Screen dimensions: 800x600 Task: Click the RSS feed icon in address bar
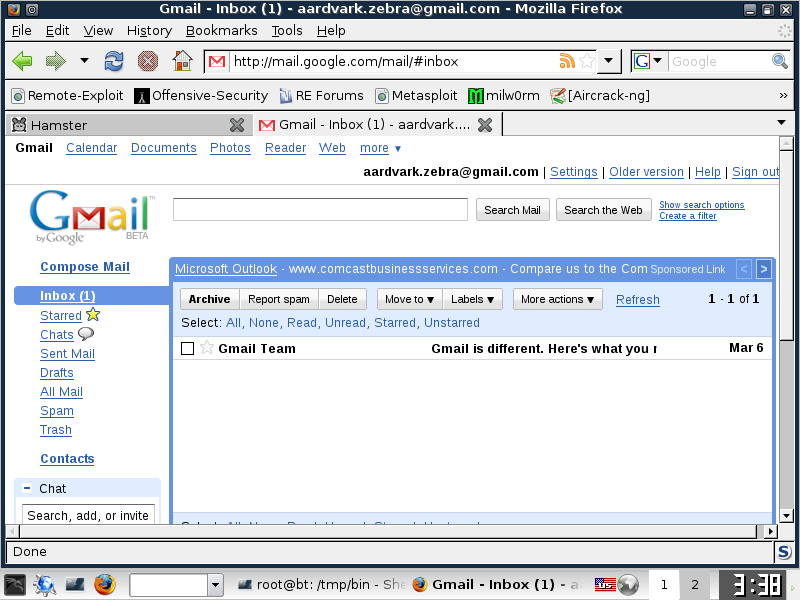(x=567, y=61)
